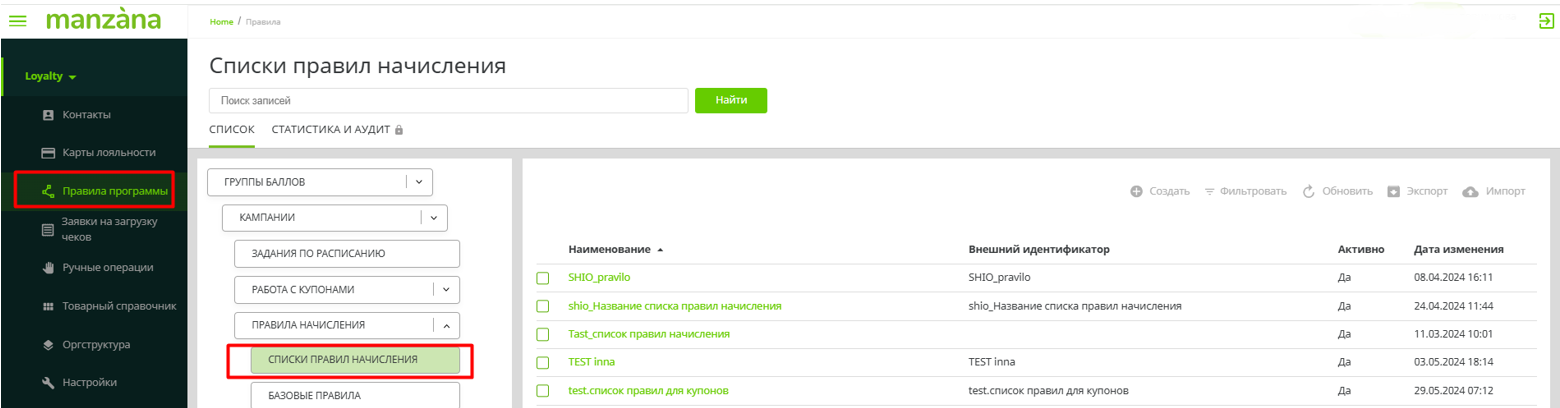Viewport: 1560px width, 408px height.
Task: Click the Фильтровать filter icon
Action: pyautogui.click(x=1209, y=191)
